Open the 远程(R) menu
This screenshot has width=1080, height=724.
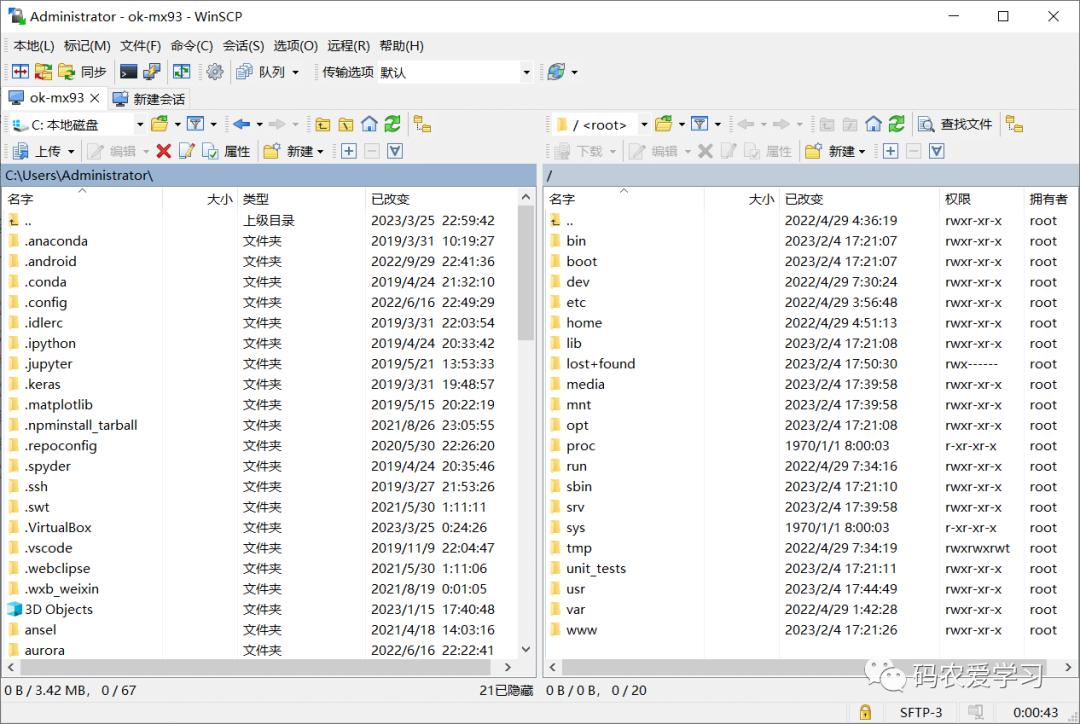tap(349, 45)
